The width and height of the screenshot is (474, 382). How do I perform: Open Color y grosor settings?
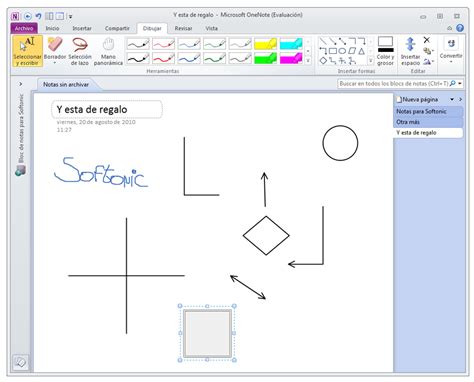(385, 51)
